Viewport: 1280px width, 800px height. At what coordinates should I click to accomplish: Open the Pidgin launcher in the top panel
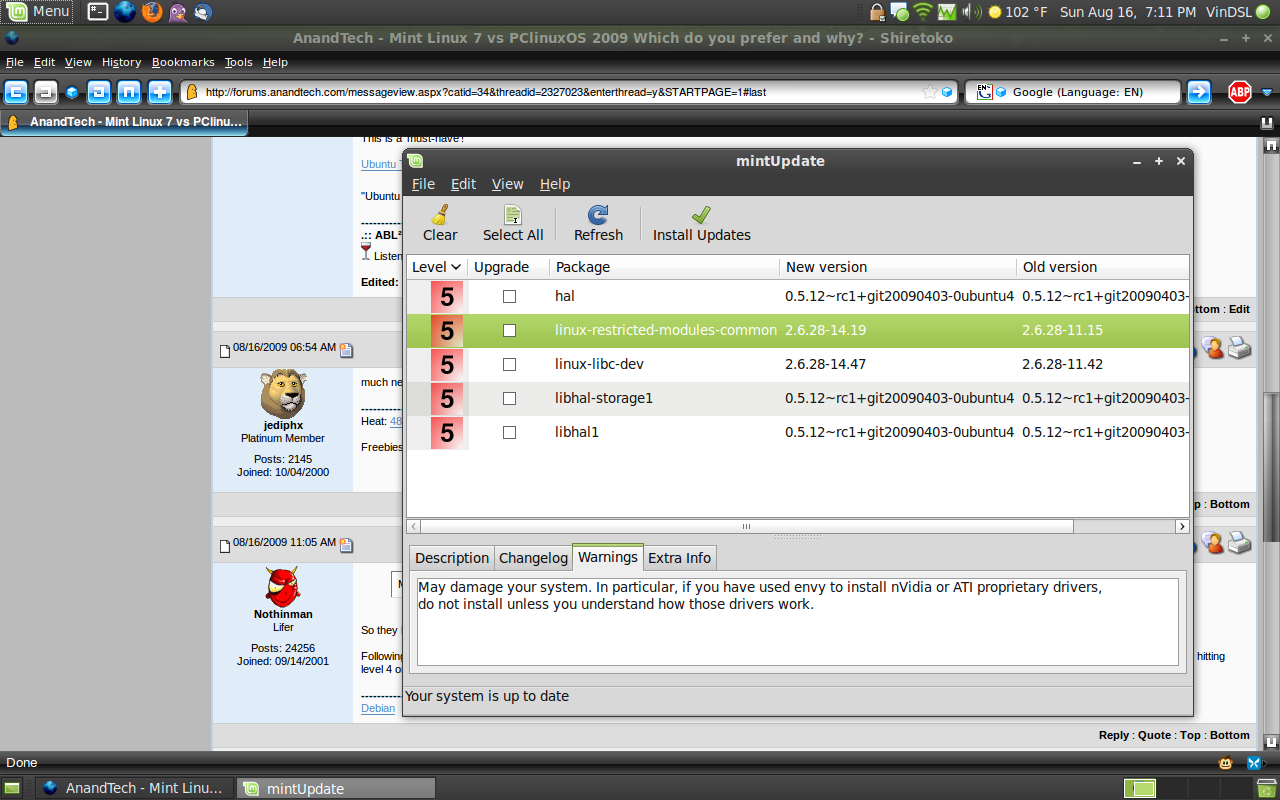178,12
